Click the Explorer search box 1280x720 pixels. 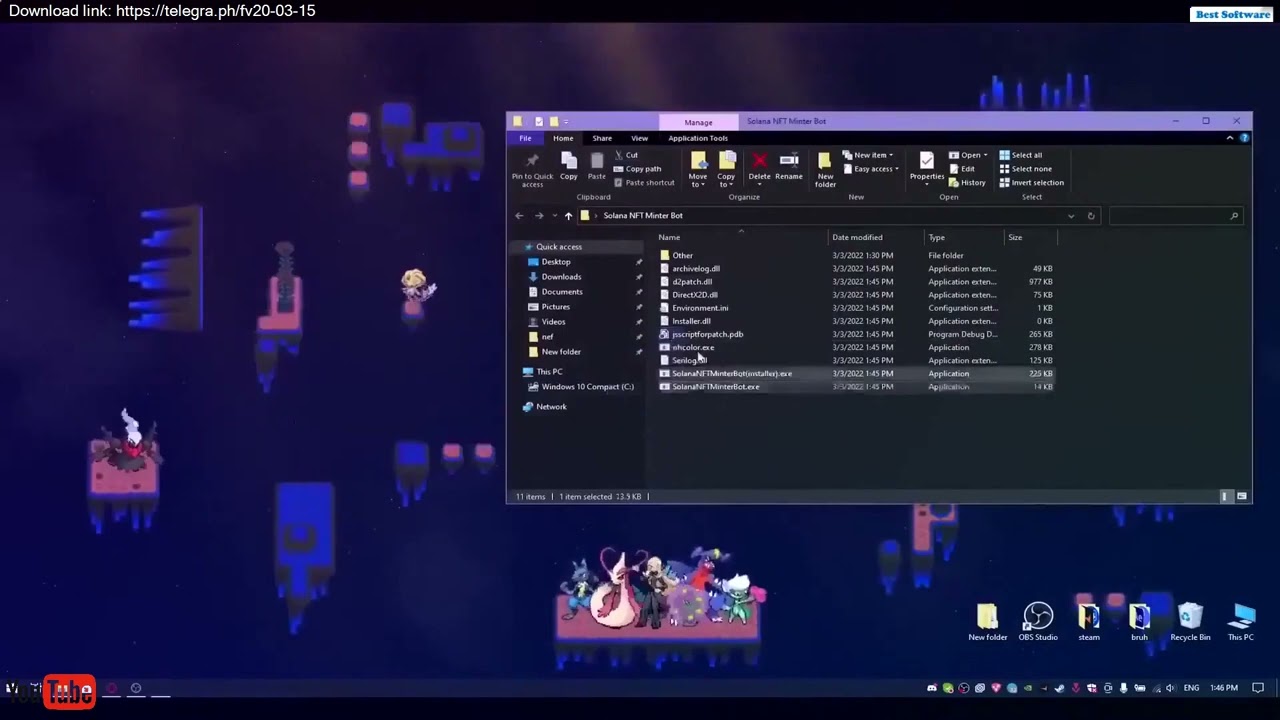pos(1174,216)
